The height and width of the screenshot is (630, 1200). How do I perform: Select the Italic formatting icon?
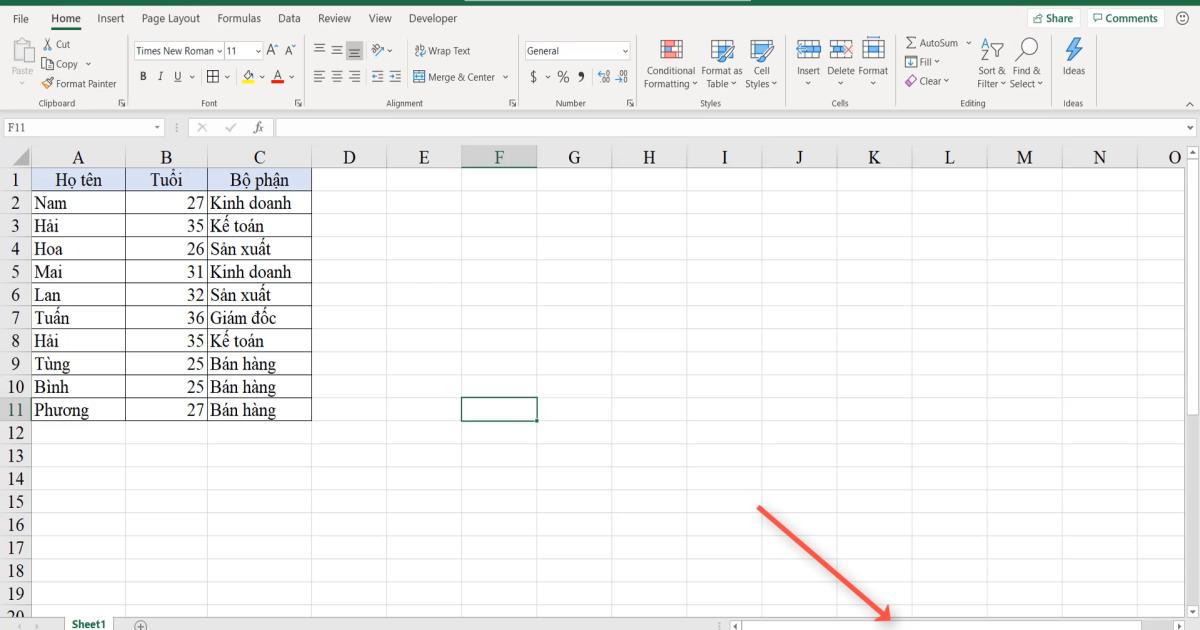click(160, 75)
